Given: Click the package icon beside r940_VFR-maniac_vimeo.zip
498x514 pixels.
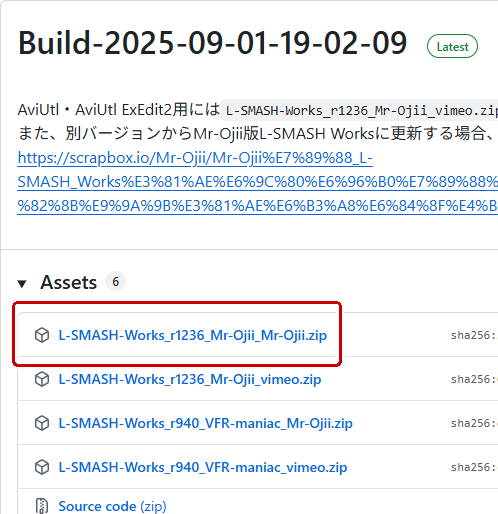Looking at the screenshot, I should point(42,467).
